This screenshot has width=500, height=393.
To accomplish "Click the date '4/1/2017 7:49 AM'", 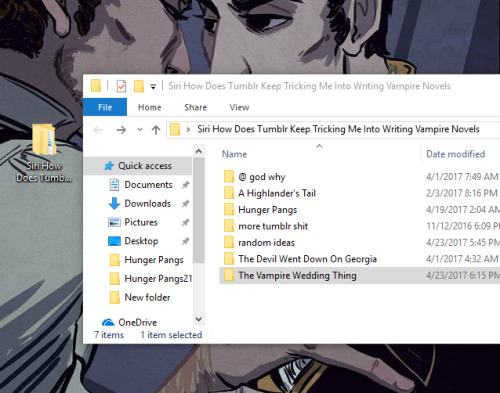I will click(462, 177).
